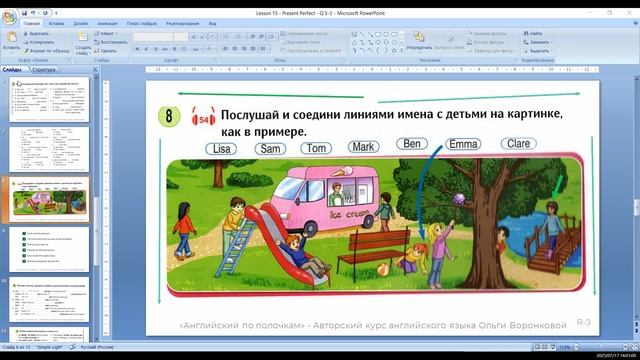
Task: Open the font size combo box
Action: (180, 37)
